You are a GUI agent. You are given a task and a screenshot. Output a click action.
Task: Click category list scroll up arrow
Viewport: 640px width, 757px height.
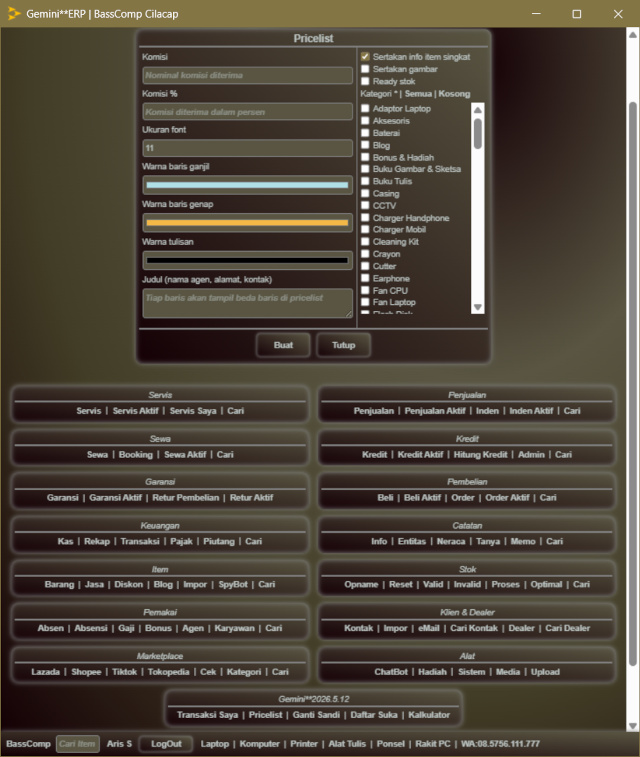(x=478, y=110)
